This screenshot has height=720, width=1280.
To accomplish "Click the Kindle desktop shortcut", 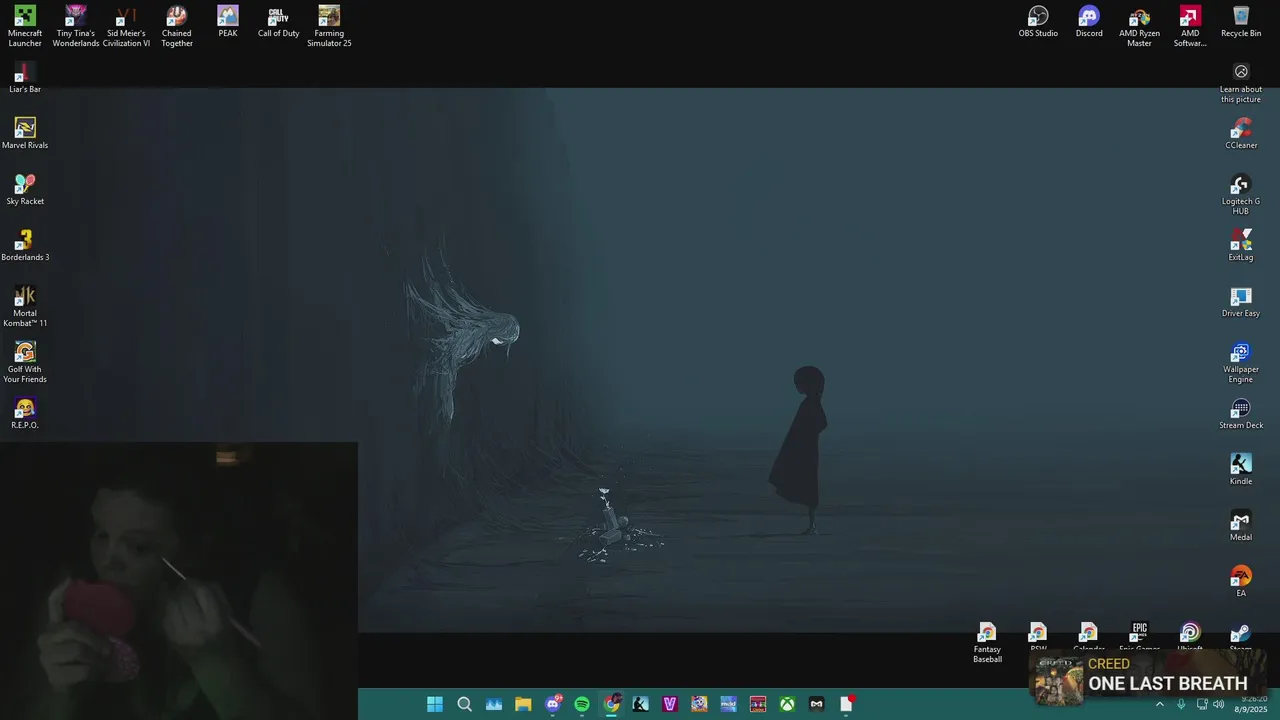I will 1241,470.
